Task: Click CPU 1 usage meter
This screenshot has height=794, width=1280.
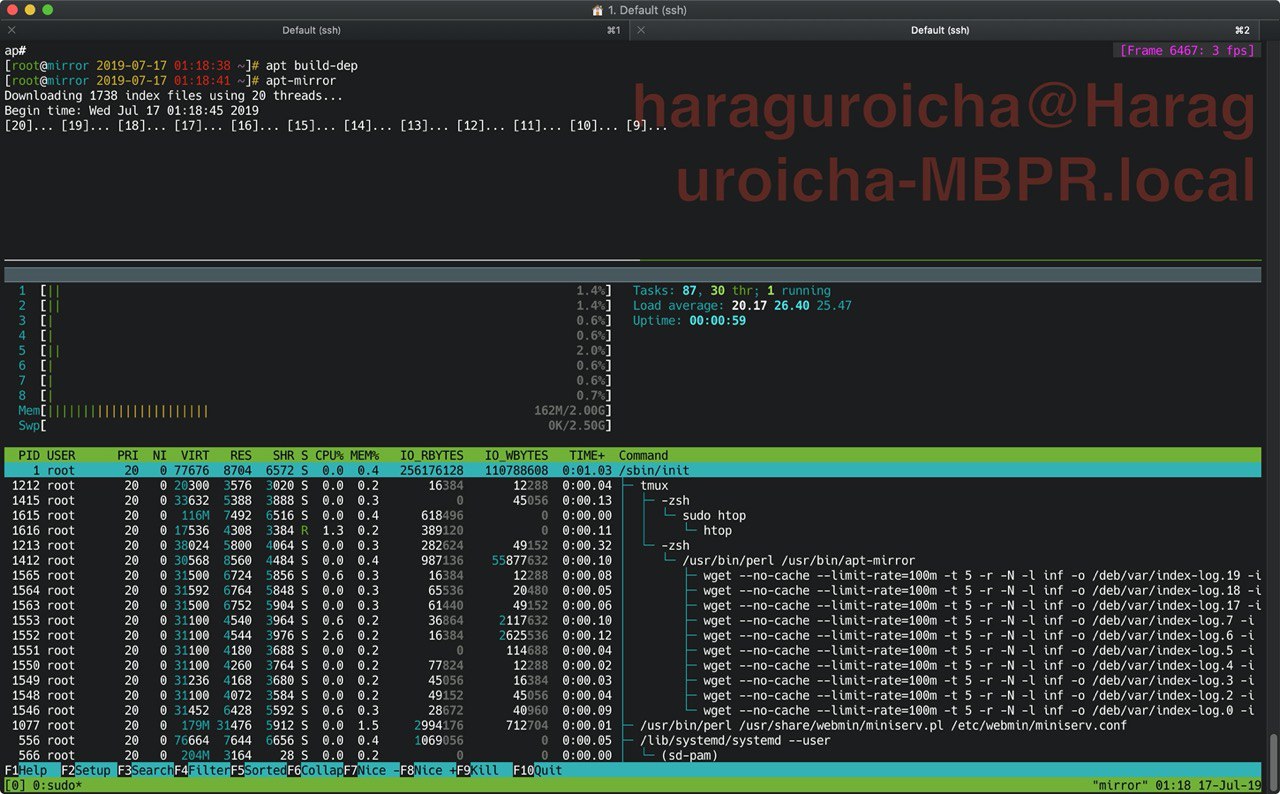Action: pyautogui.click(x=315, y=290)
